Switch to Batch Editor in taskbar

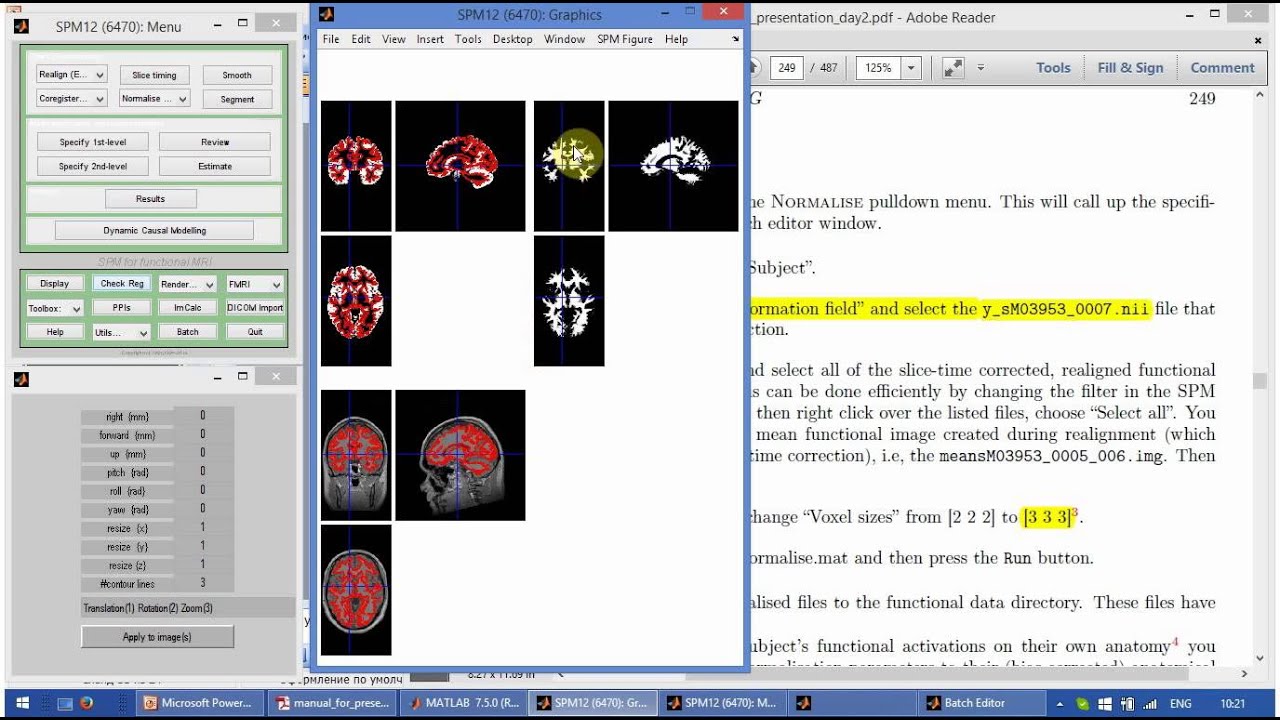tap(984, 703)
